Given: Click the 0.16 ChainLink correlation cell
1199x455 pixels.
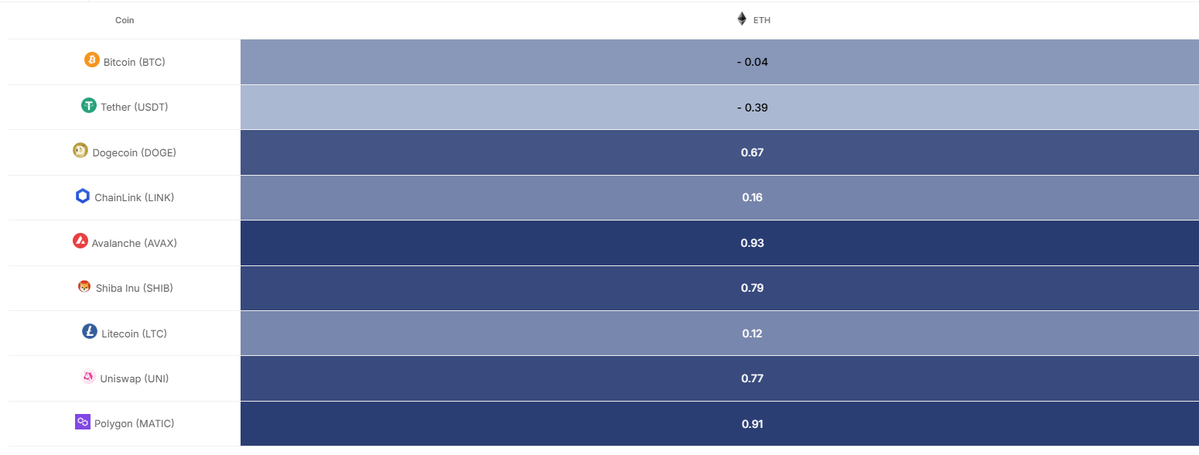Looking at the screenshot, I should pyautogui.click(x=752, y=198).
